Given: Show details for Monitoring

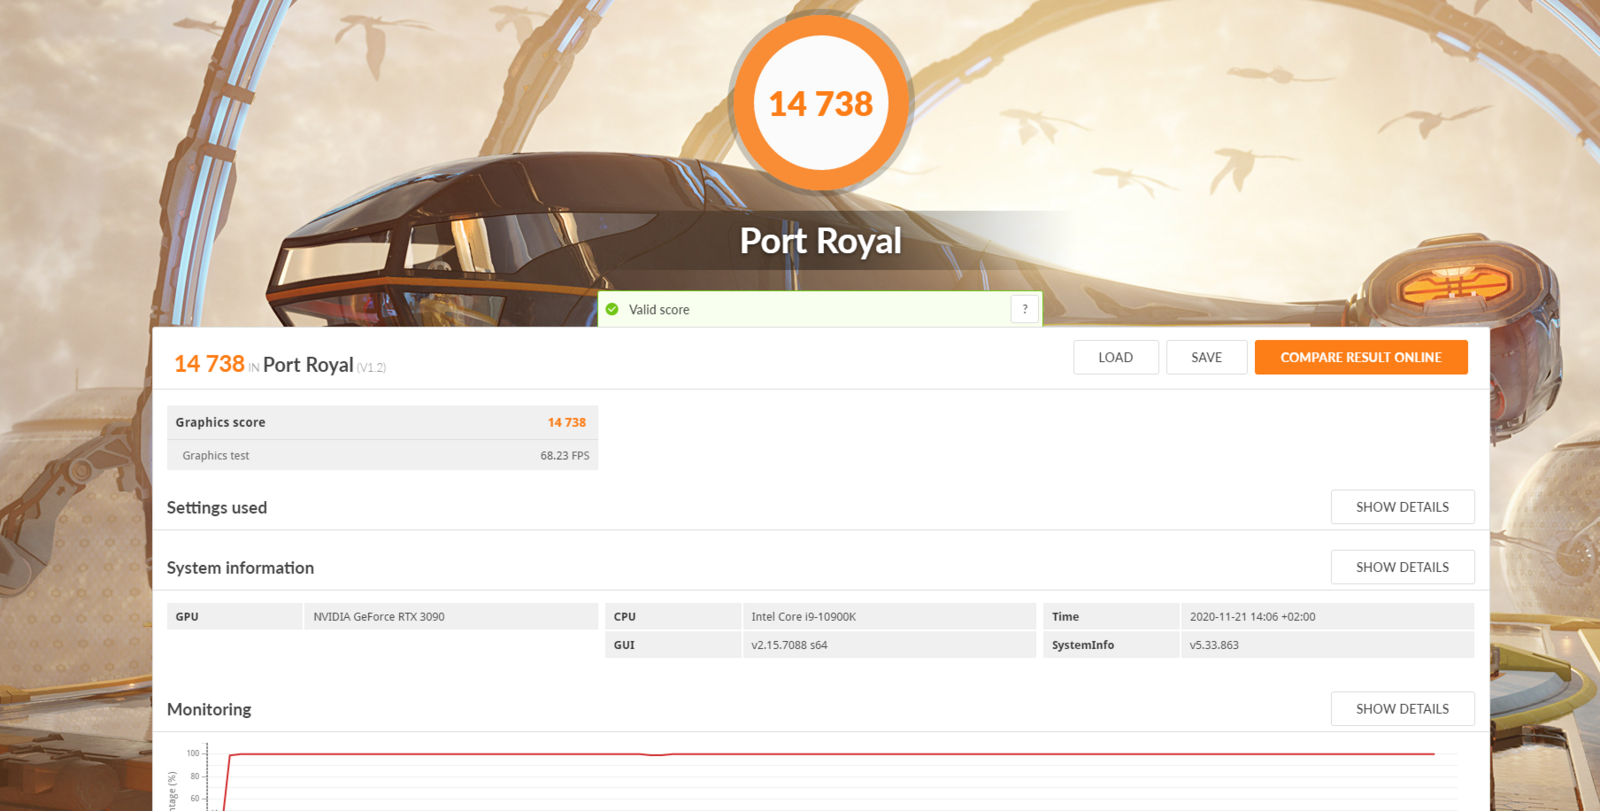Looking at the screenshot, I should click(x=1402, y=709).
